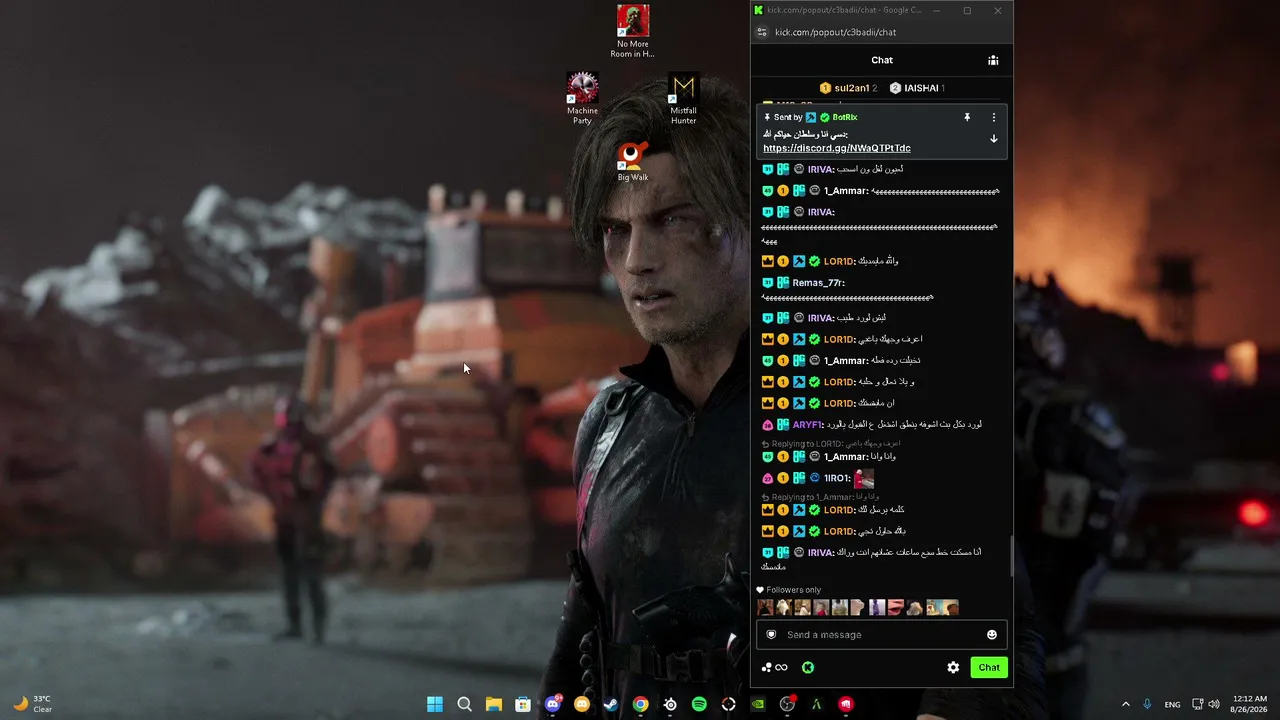The height and width of the screenshot is (720, 1280).
Task: Click the kick.com address bar URL
Action: [x=835, y=32]
